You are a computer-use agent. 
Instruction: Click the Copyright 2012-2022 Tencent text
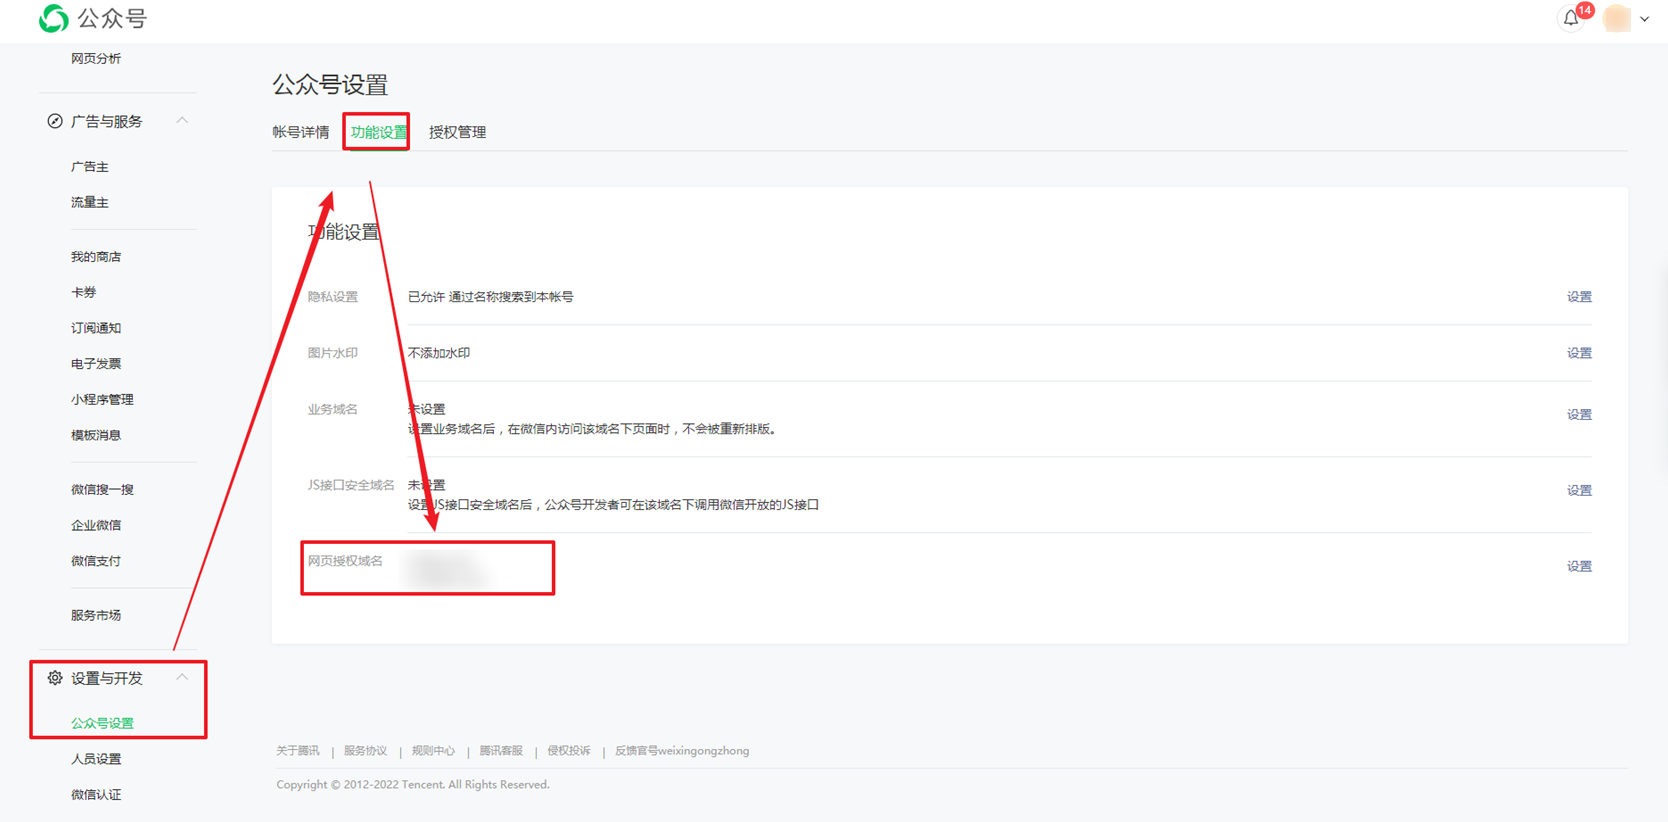(413, 785)
